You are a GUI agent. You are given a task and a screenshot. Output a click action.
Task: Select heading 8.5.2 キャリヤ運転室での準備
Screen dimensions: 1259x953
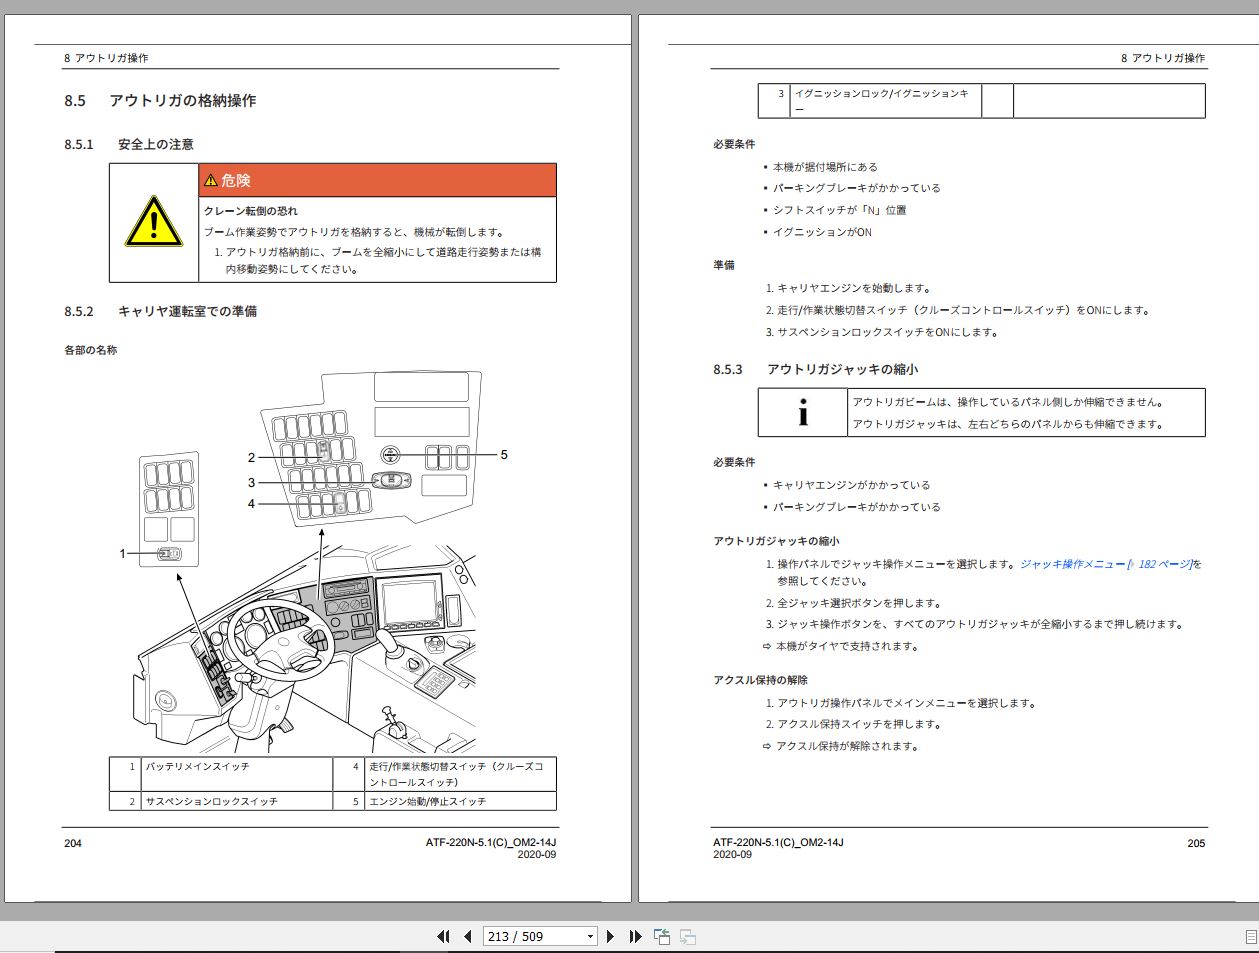(160, 312)
